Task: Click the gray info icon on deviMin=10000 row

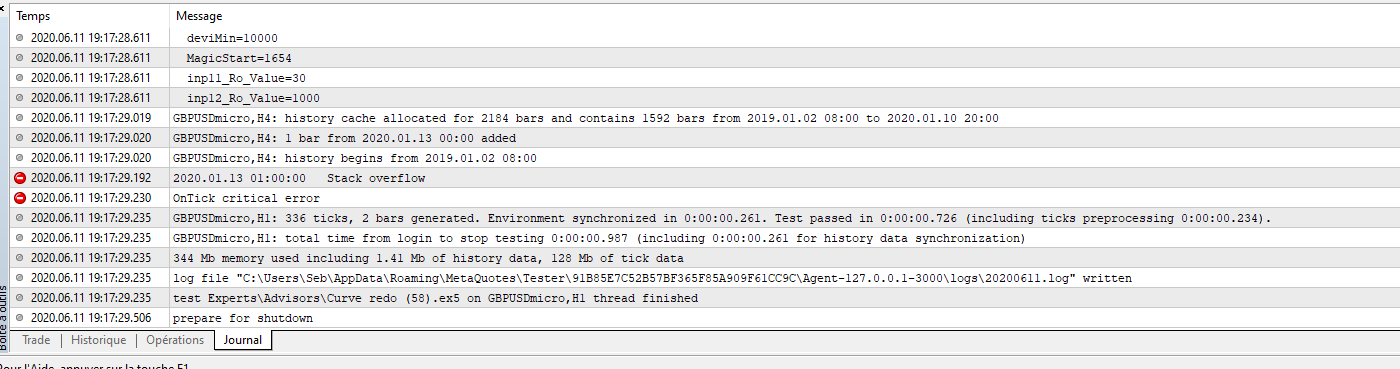Action: pyautogui.click(x=20, y=38)
